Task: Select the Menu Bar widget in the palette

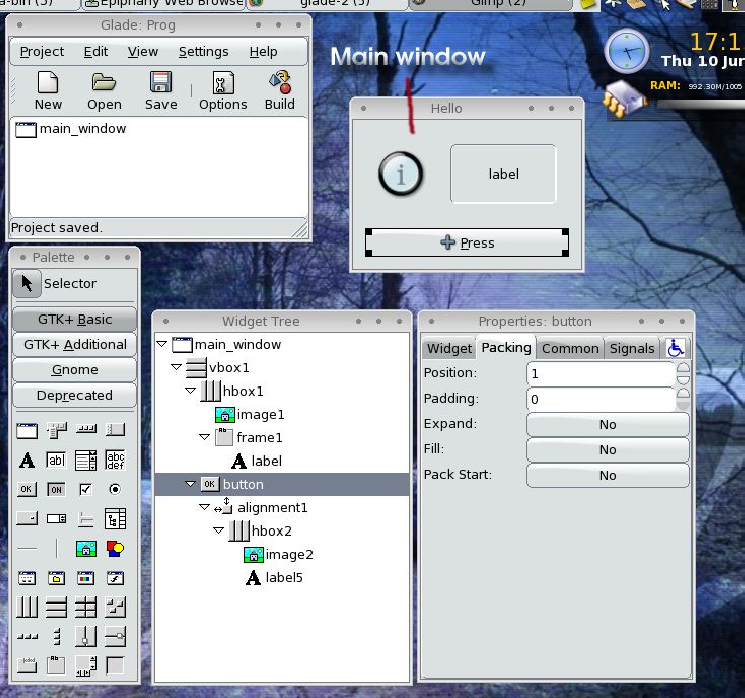Action: [x=57, y=430]
